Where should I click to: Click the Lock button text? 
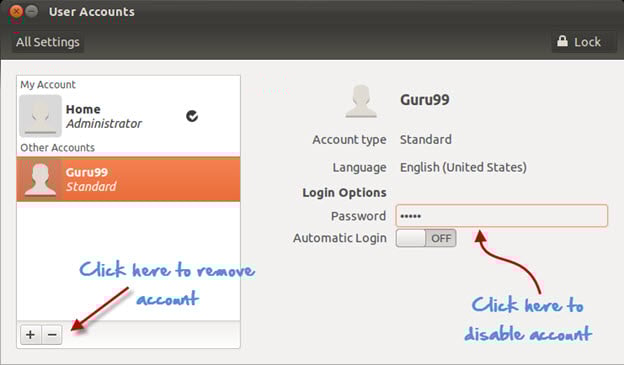point(587,42)
